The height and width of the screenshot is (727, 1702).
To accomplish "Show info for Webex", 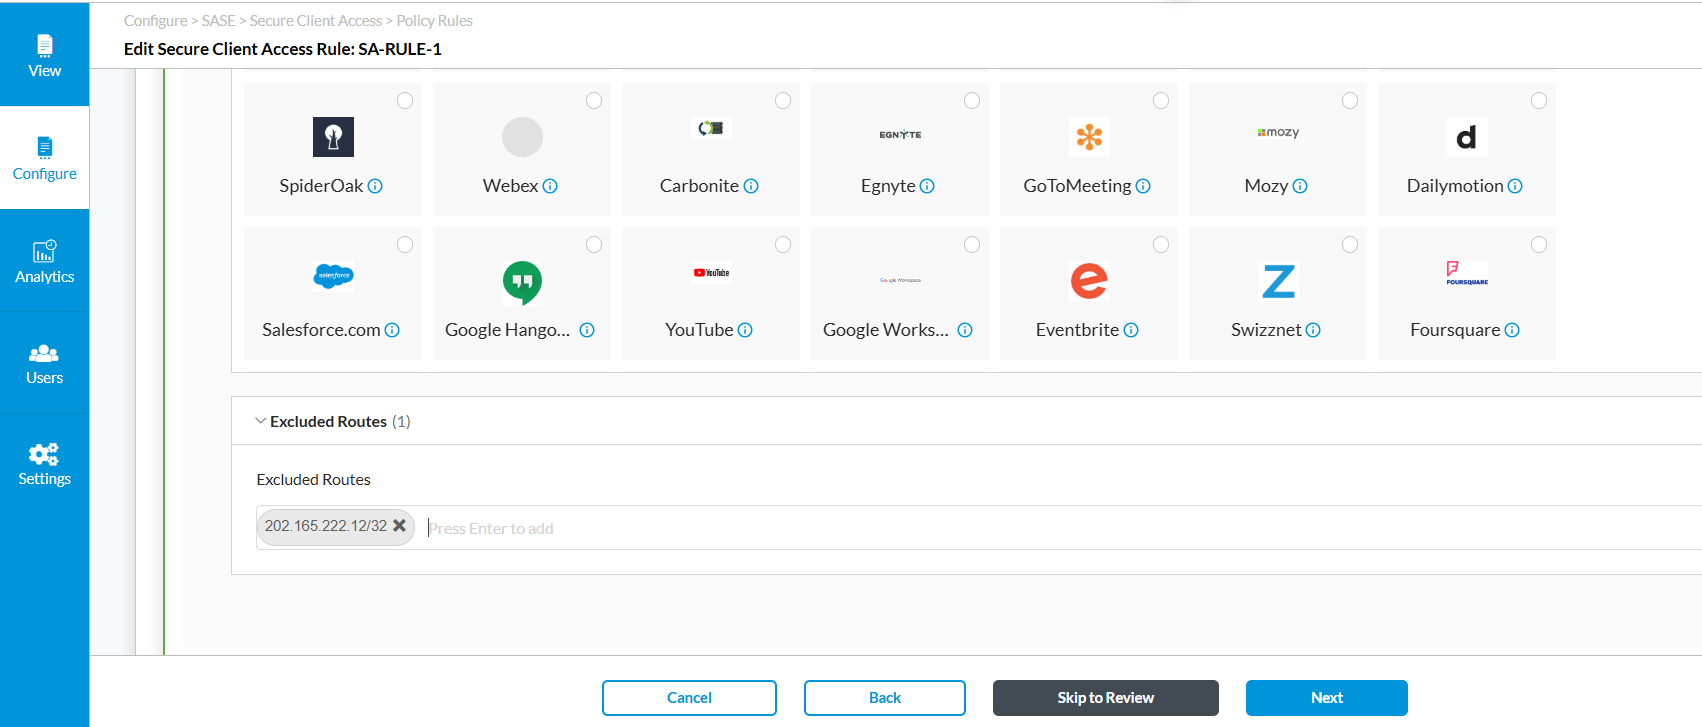I will [x=550, y=186].
